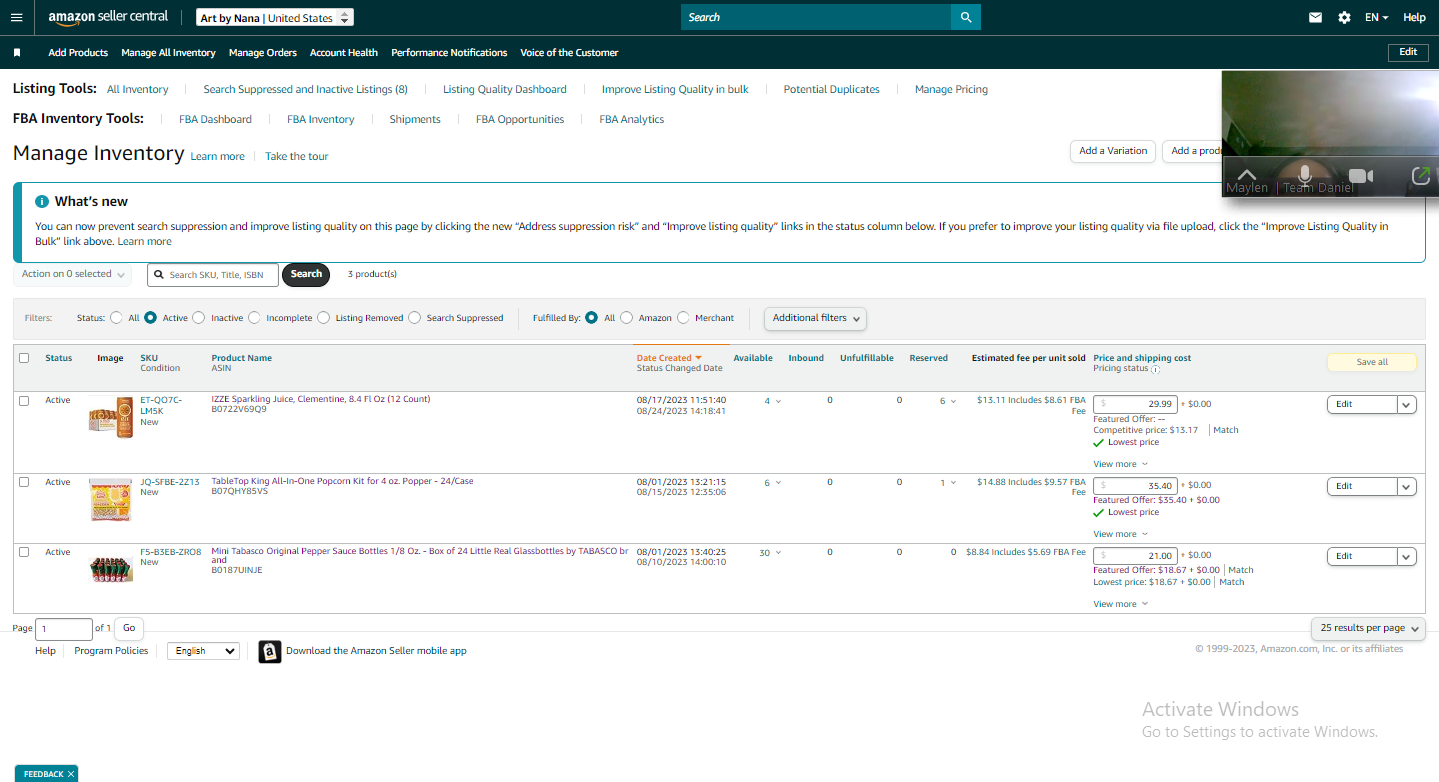Select the IZZE Sparkling Juice row checkbox

tap(24, 400)
